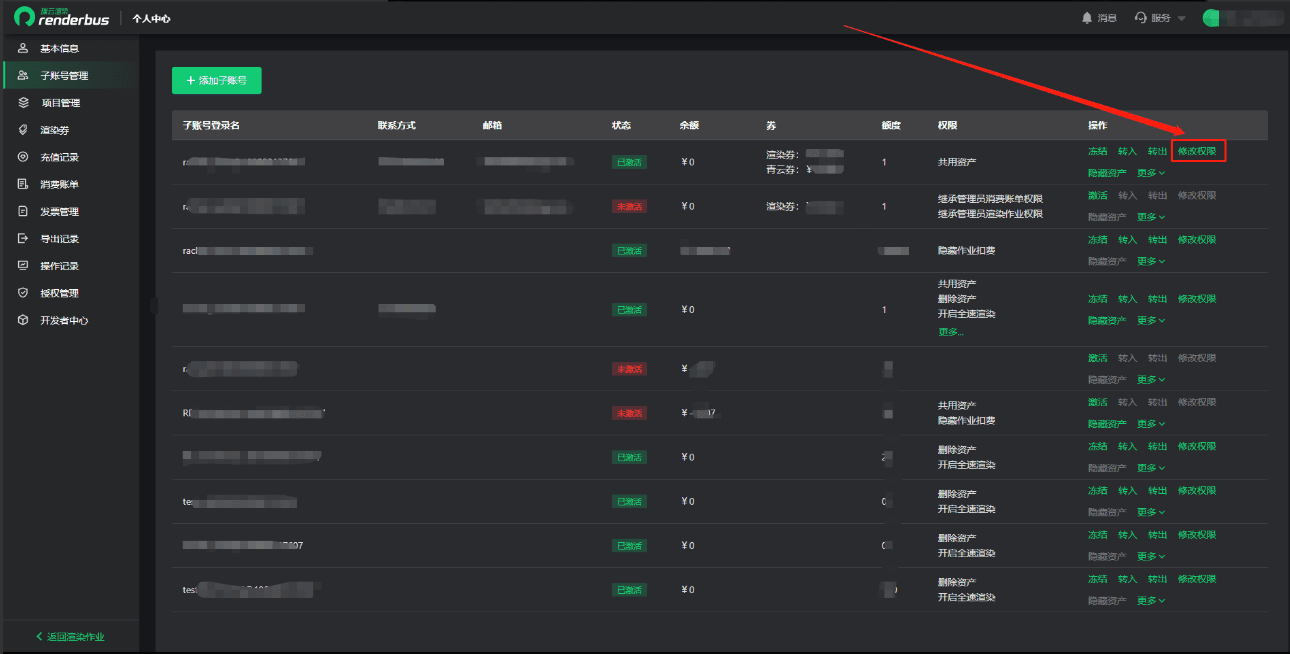Click 修改权限 highlighted in the red box
This screenshot has width=1290, height=654.
1197,151
